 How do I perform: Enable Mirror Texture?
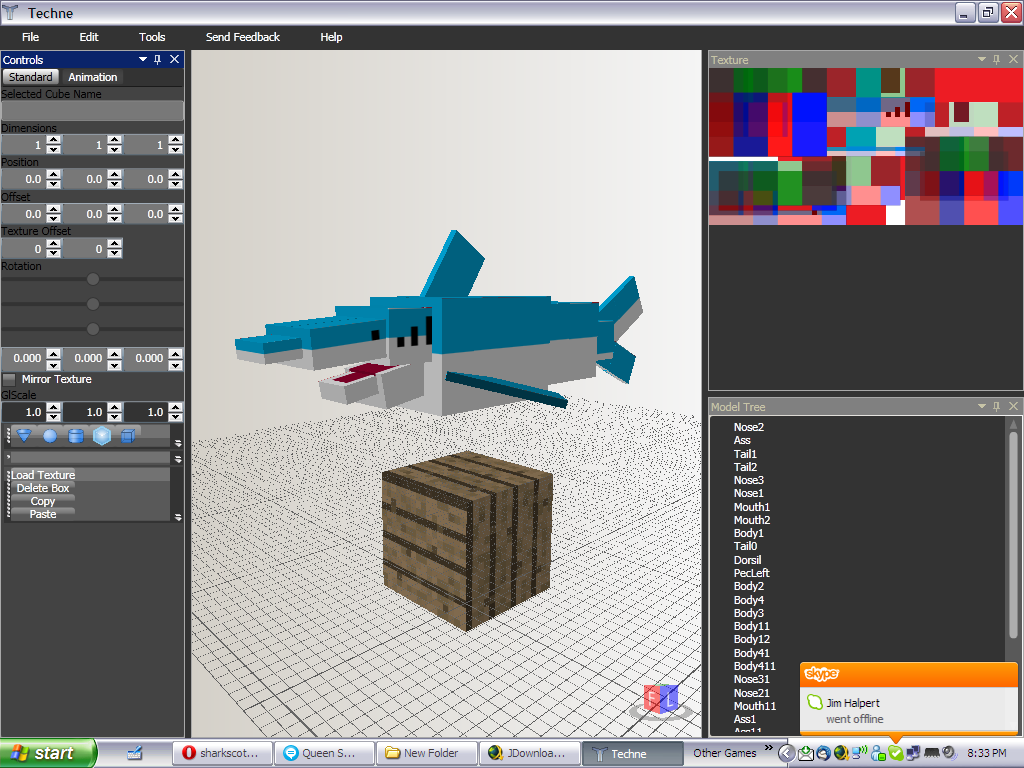pyautogui.click(x=7, y=380)
